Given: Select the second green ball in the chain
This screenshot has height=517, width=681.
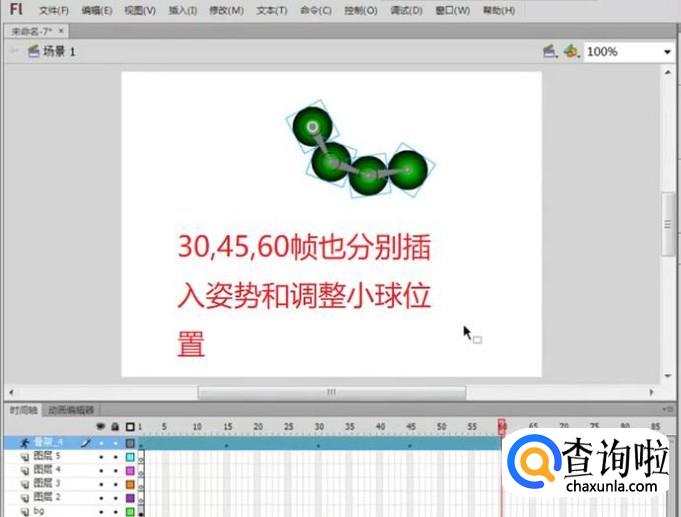Looking at the screenshot, I should (x=331, y=162).
